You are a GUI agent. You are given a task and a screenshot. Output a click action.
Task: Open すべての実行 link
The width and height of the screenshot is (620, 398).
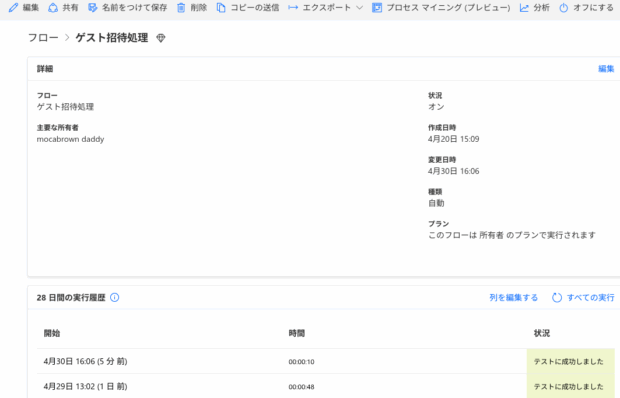(591, 298)
